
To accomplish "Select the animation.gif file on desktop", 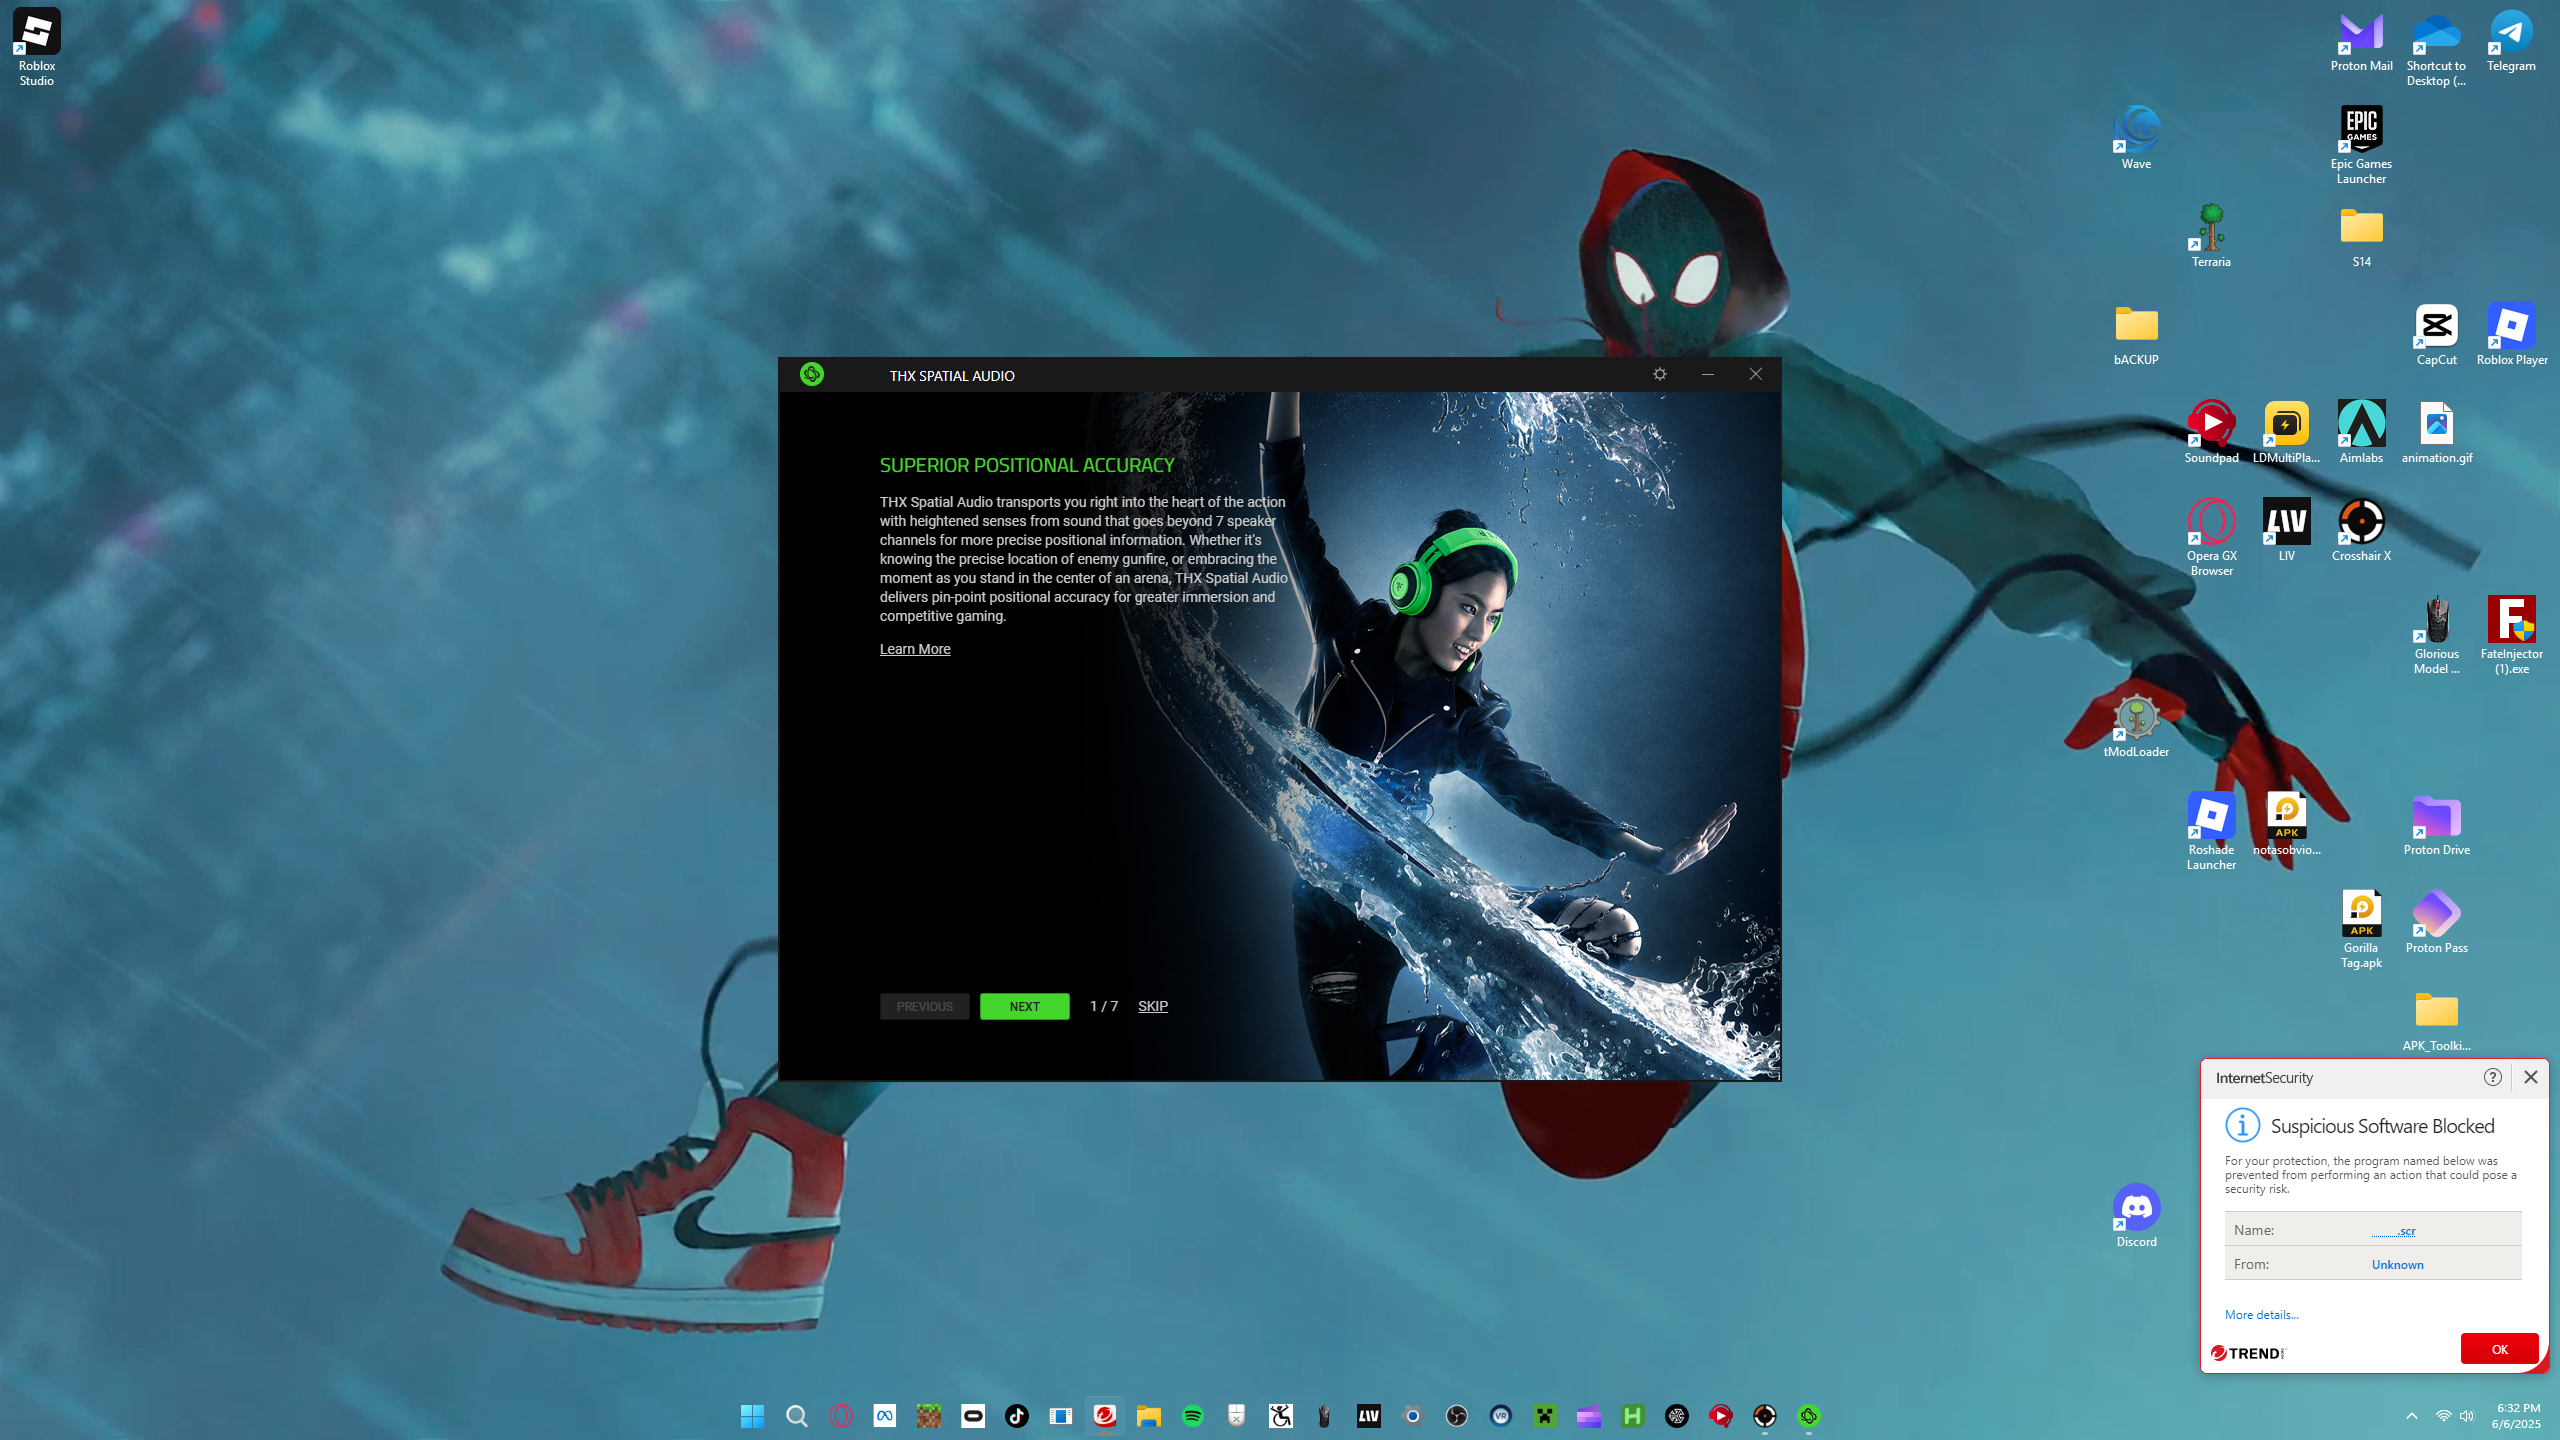I will point(2436,432).
